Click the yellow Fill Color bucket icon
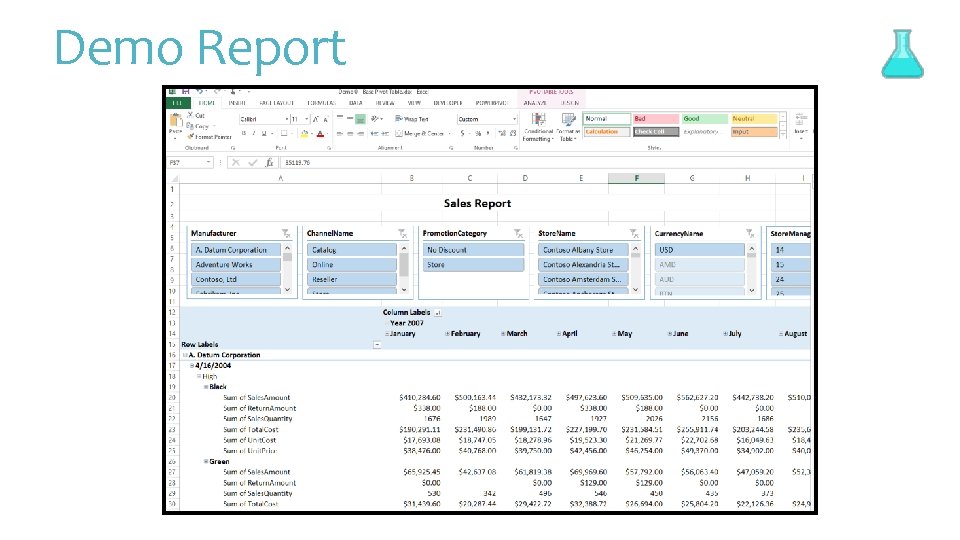Viewport: 960px width, 540px height. (x=304, y=133)
